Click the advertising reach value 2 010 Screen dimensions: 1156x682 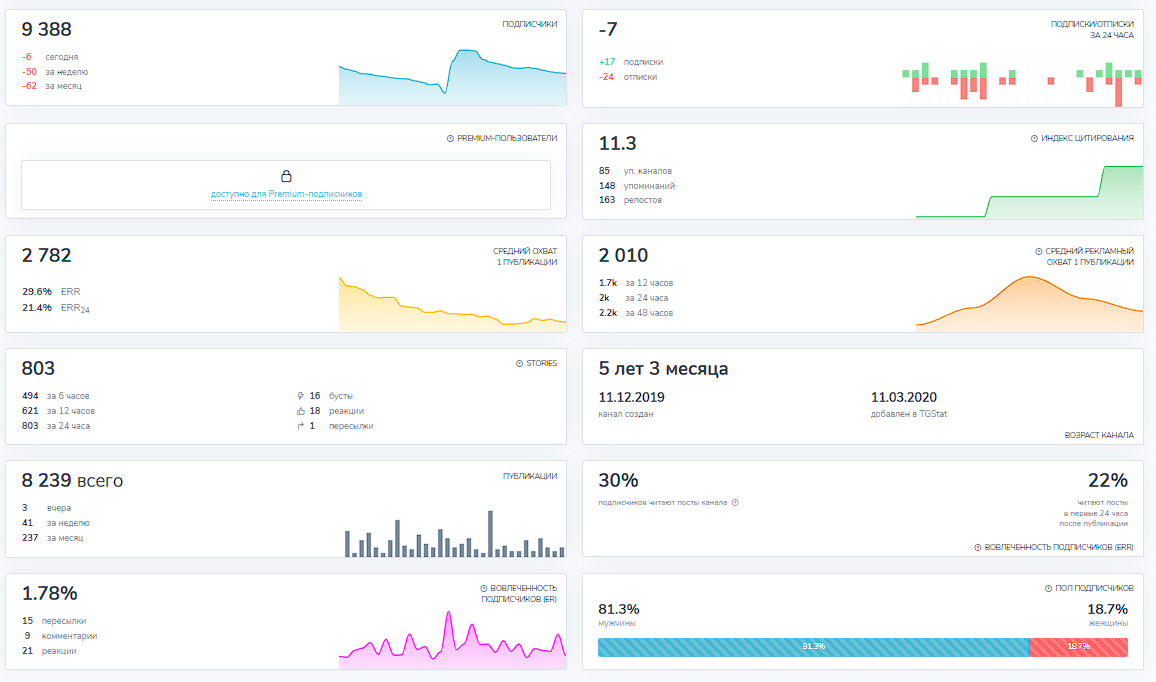click(623, 255)
